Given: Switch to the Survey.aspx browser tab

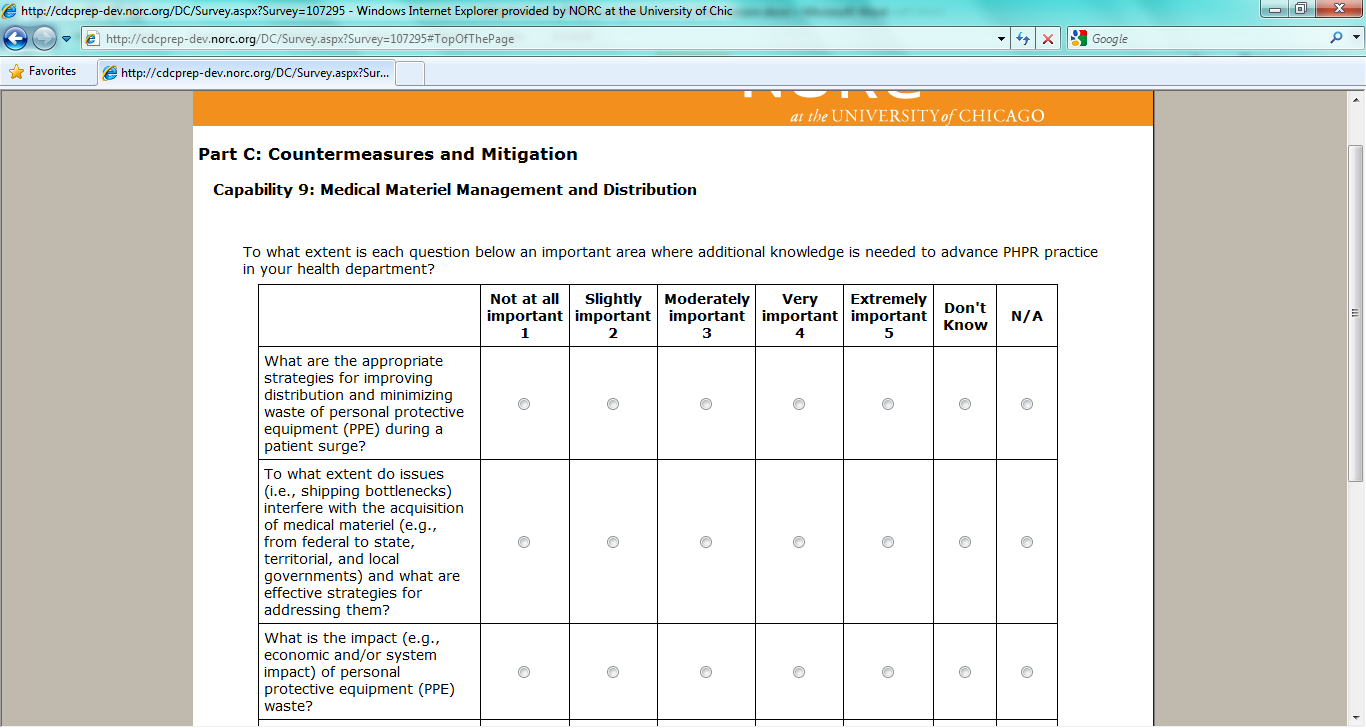Looking at the screenshot, I should [246, 73].
